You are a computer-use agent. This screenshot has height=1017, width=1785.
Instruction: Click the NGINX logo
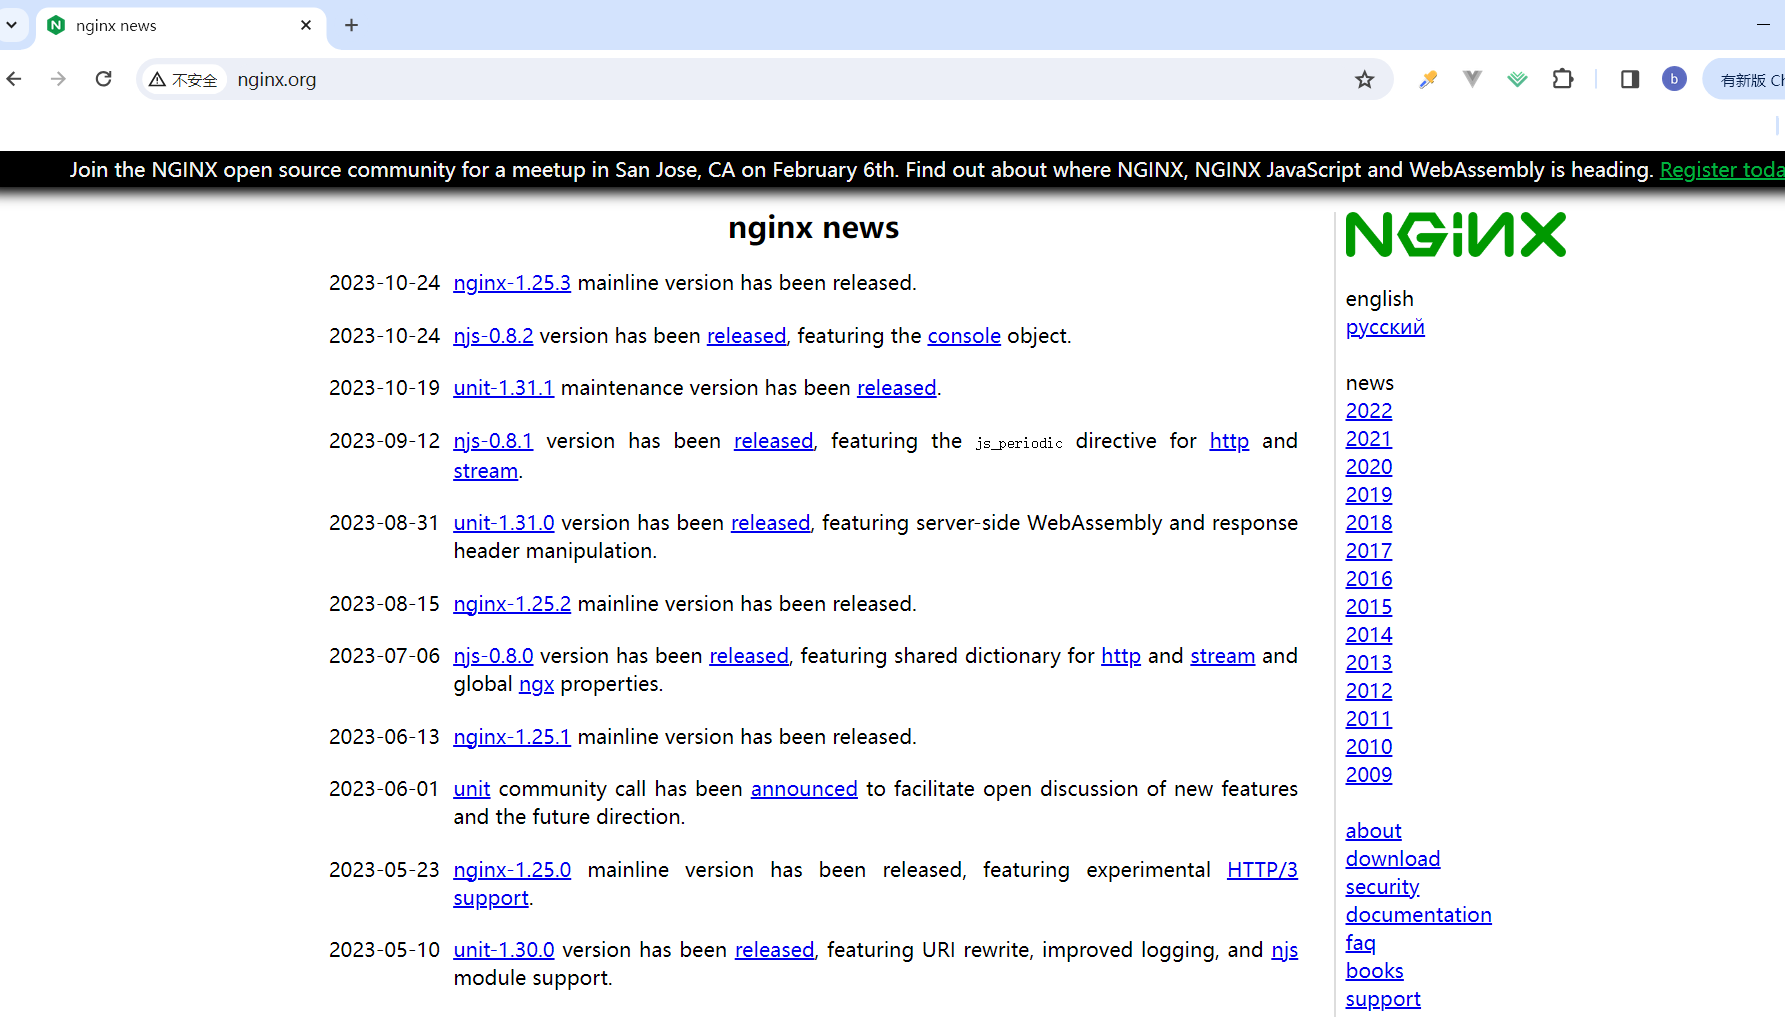click(x=1455, y=235)
